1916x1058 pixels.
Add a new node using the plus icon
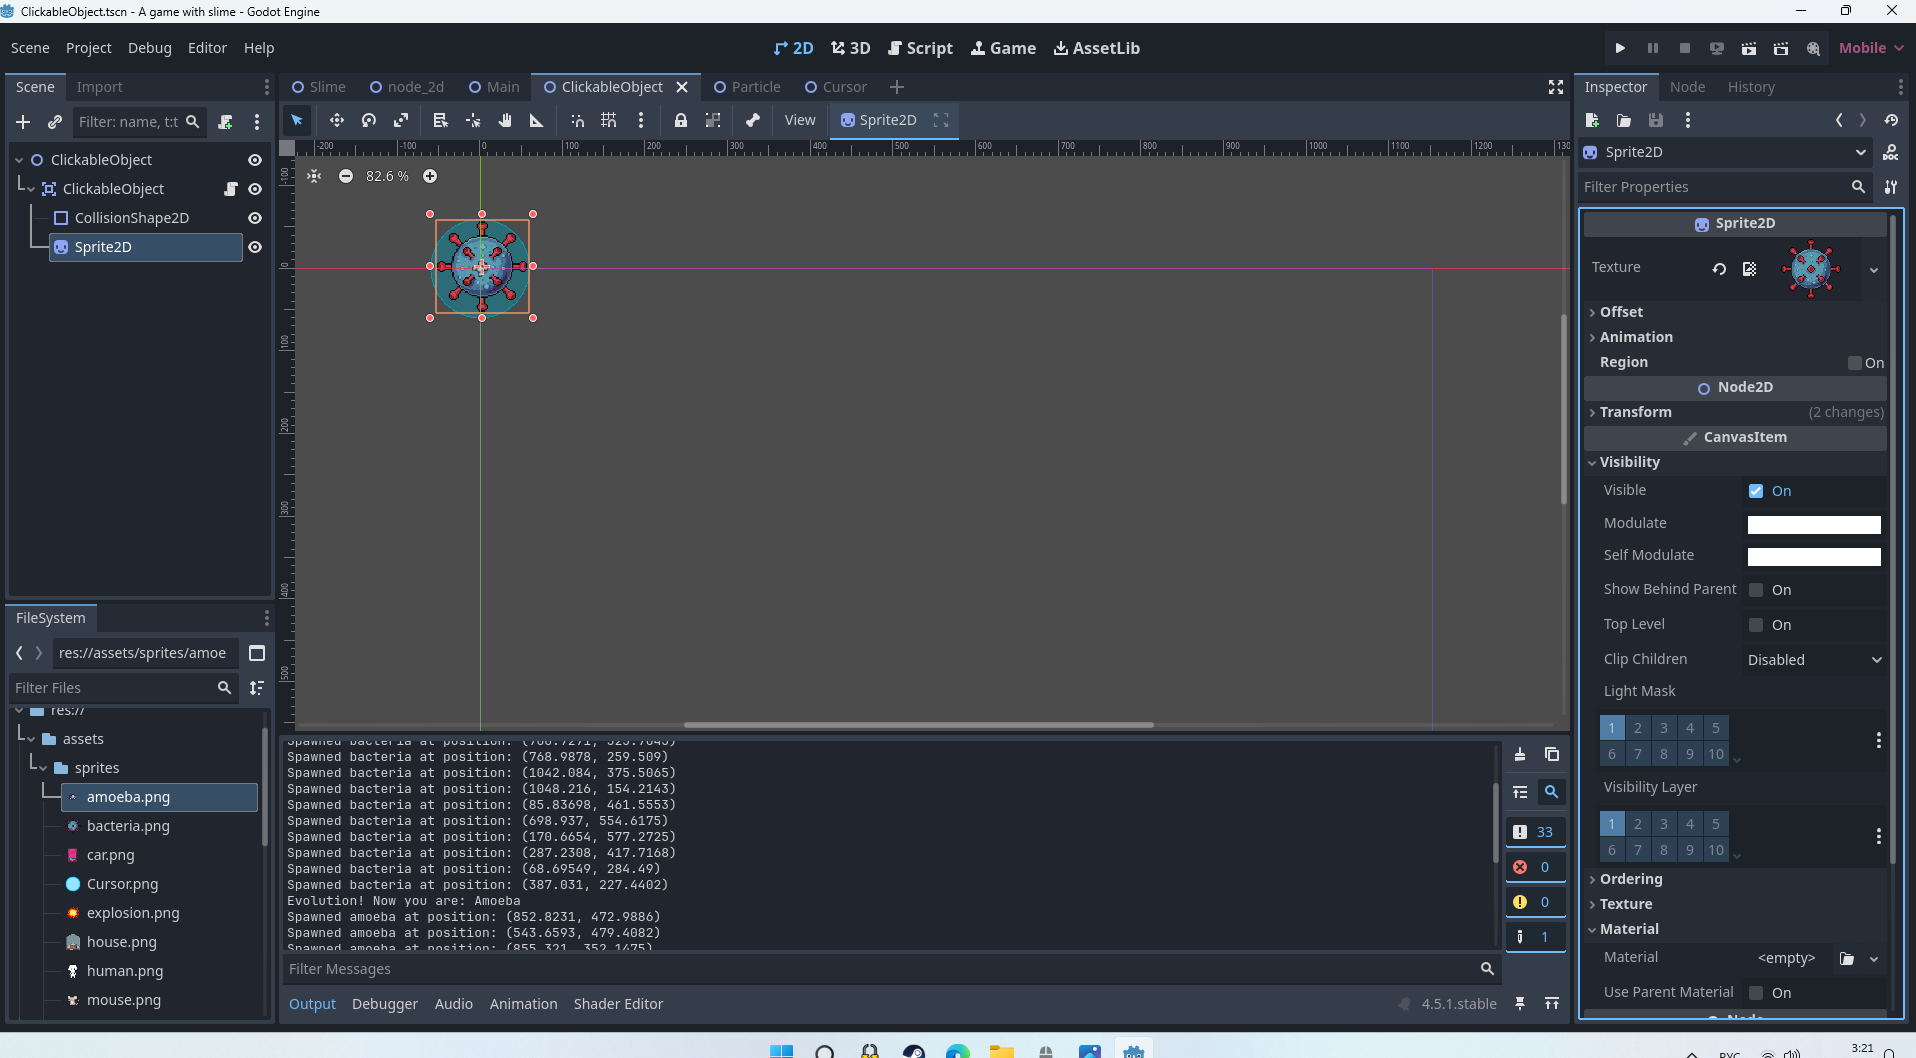pos(23,122)
